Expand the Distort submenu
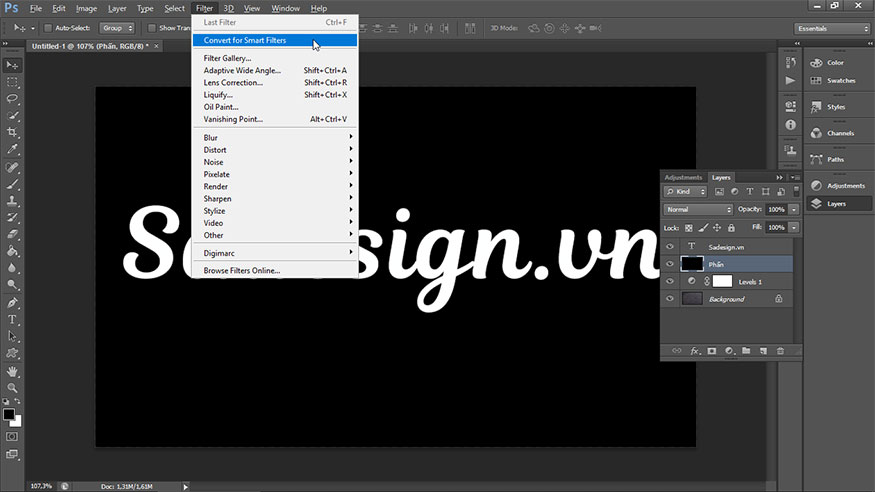This screenshot has height=492, width=875. (x=275, y=149)
